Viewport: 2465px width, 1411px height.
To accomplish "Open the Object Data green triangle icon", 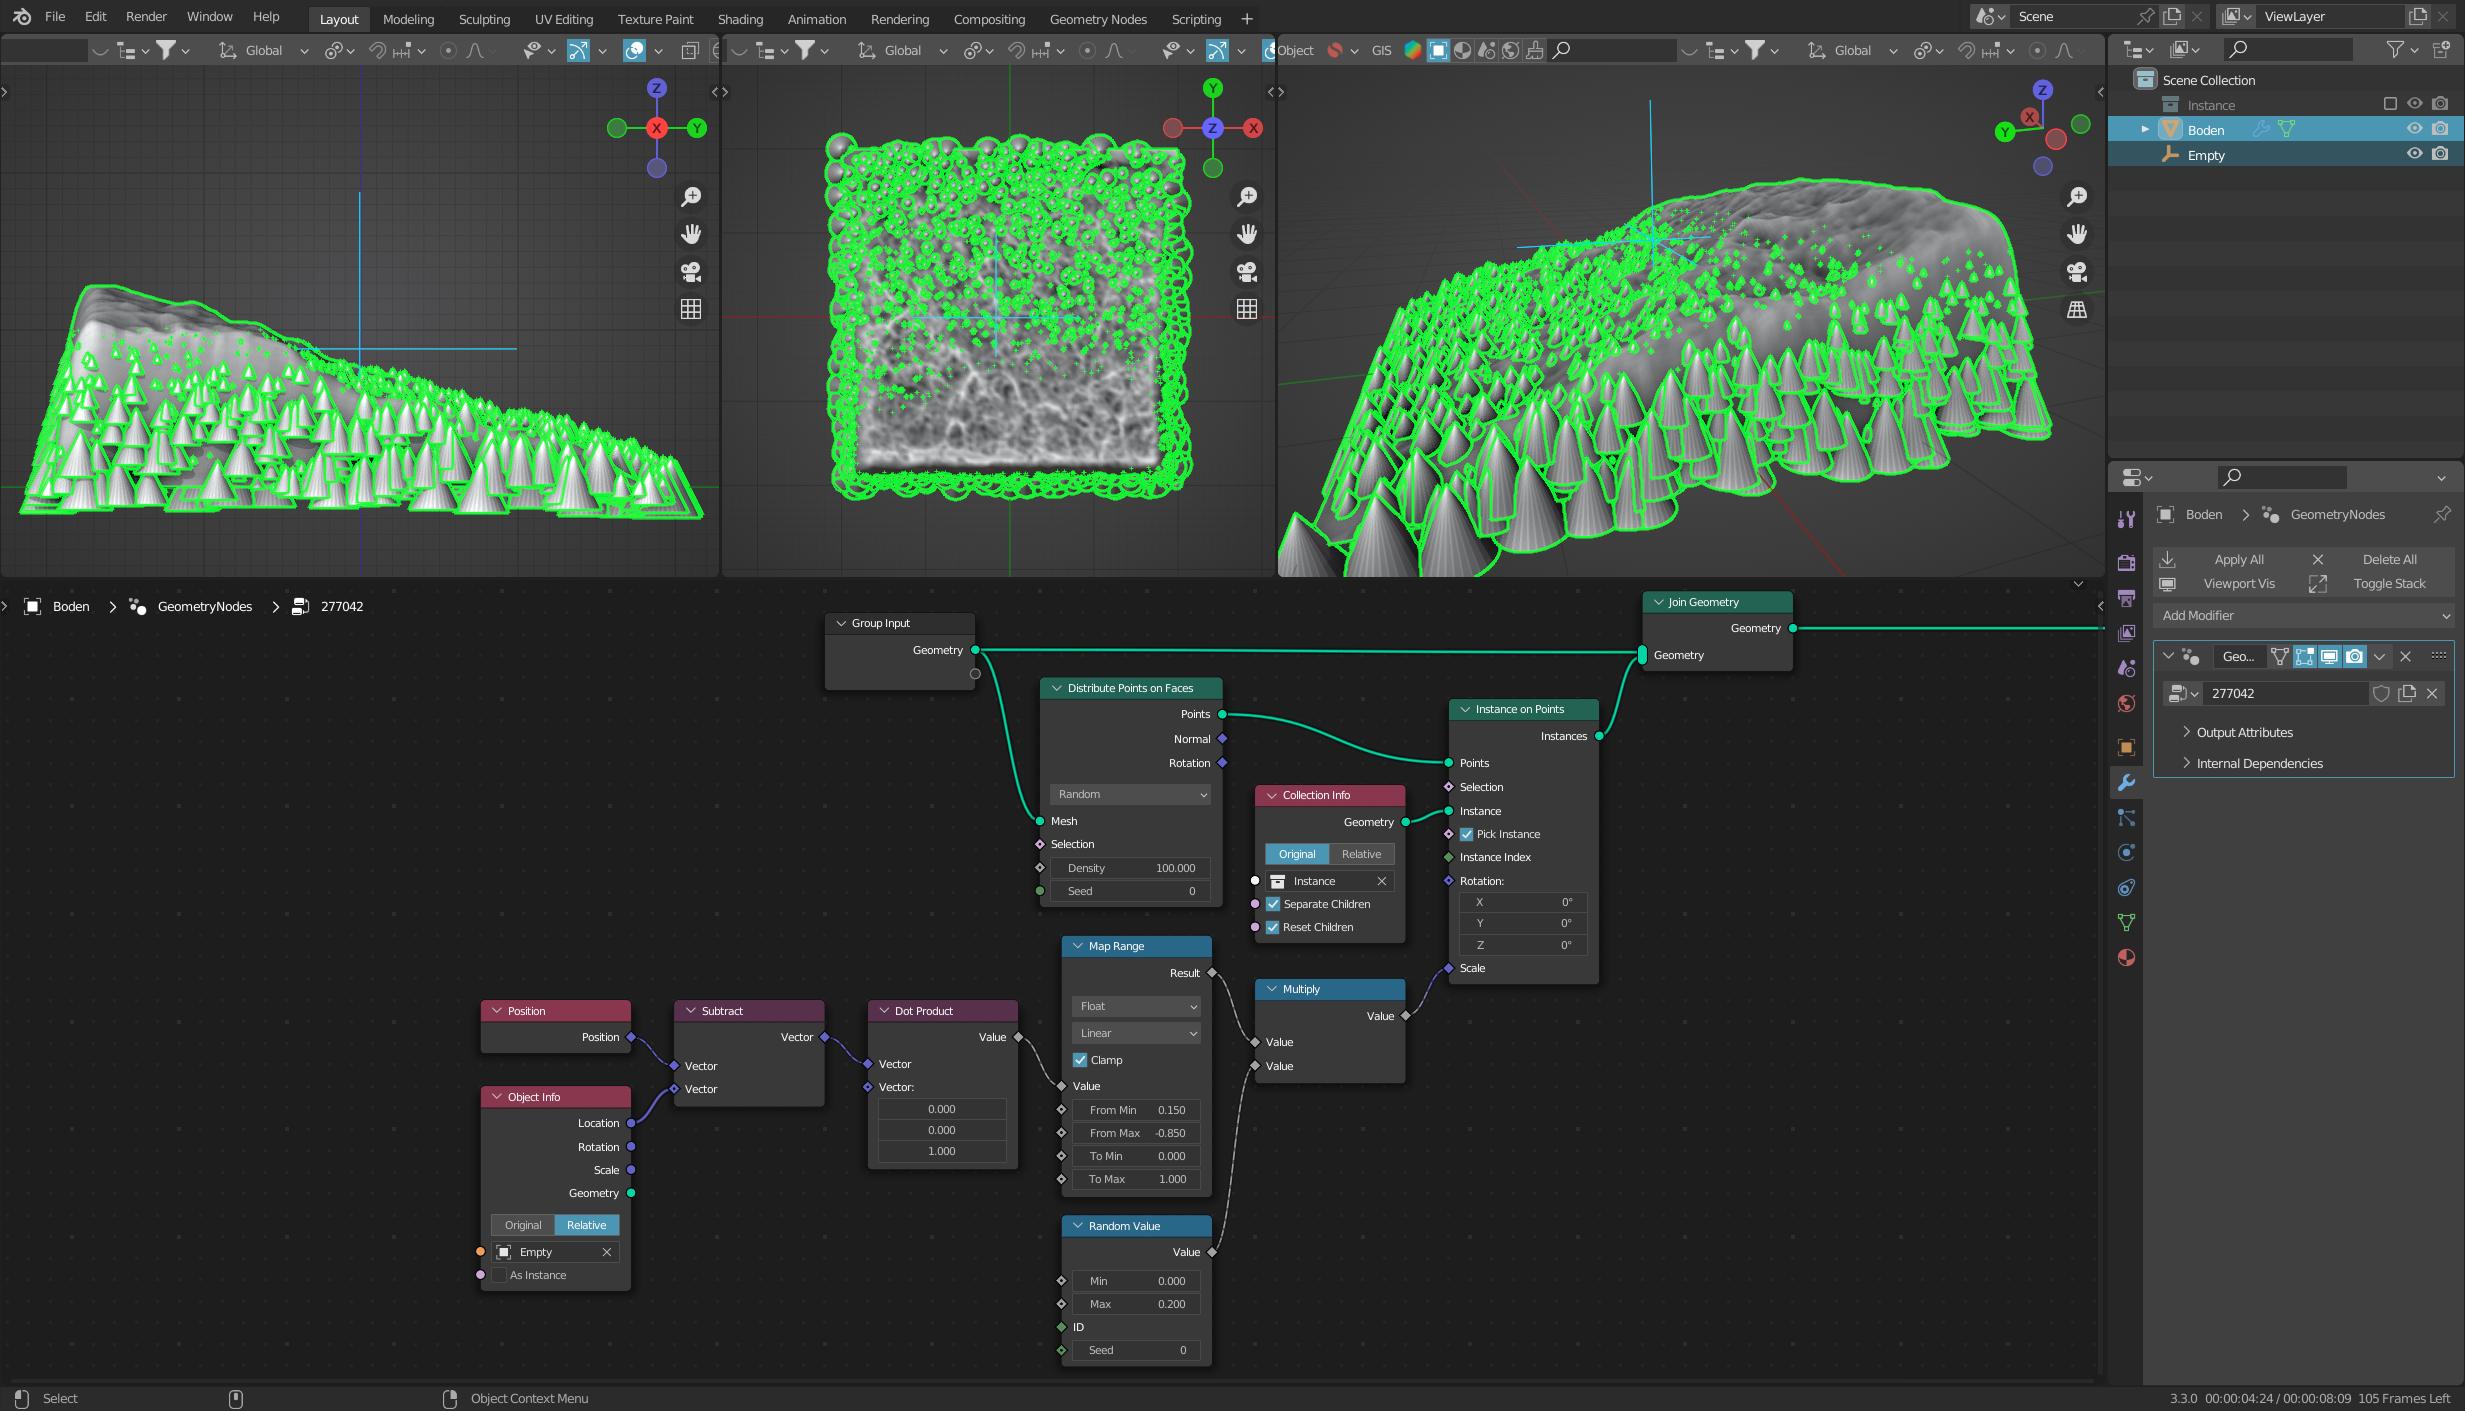I will [2126, 922].
